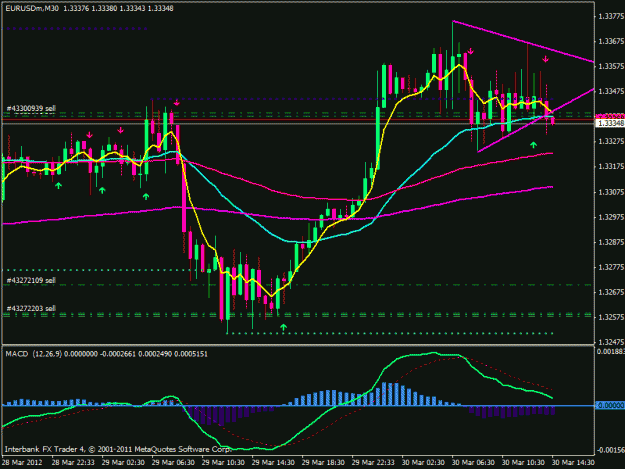The width and height of the screenshot is (625, 469).
Task: Click the 30 Mar 10:30 time label
Action: coord(523,463)
